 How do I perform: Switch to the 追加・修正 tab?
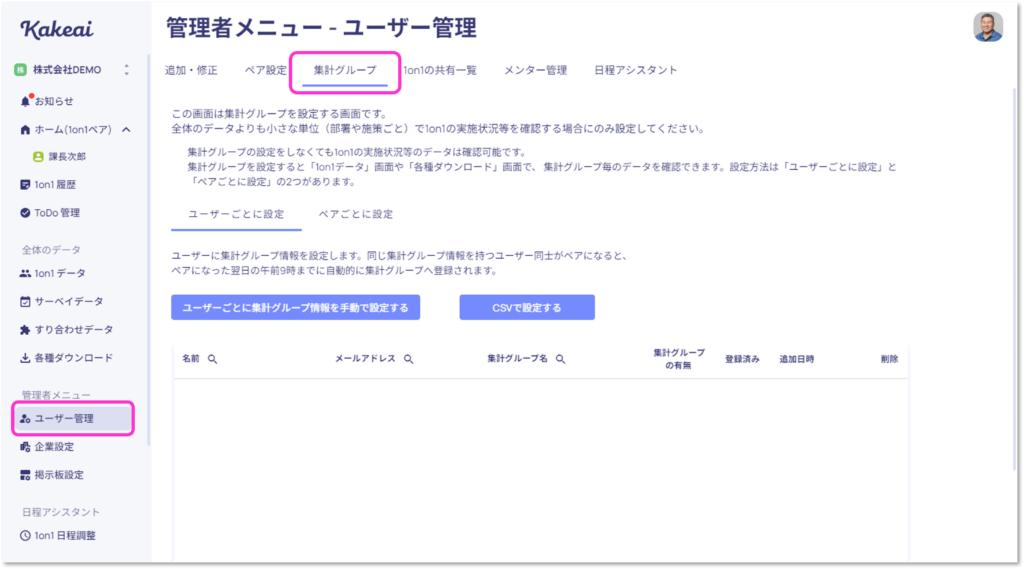(191, 71)
